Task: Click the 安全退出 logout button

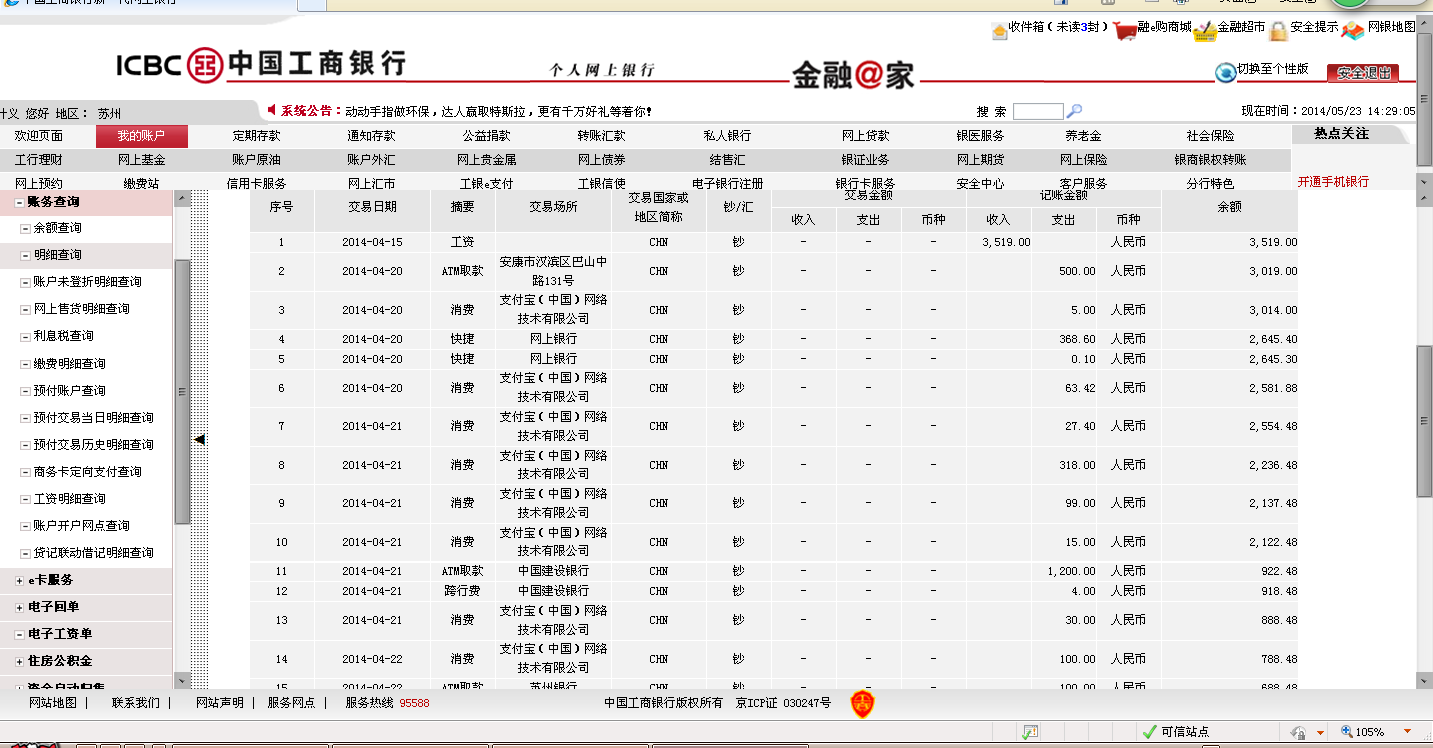Action: pos(1363,73)
